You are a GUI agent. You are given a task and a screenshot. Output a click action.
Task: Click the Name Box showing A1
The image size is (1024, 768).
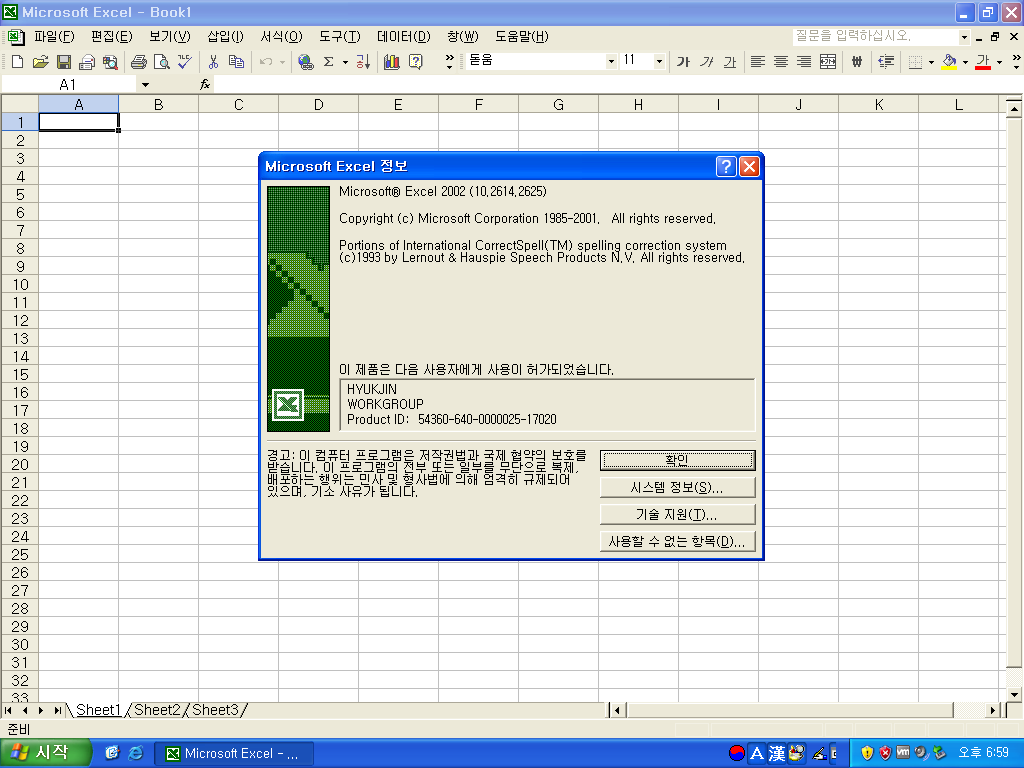(69, 84)
